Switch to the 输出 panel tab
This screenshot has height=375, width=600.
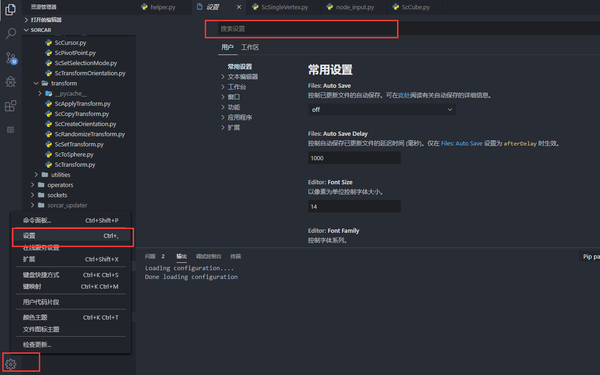pyautogui.click(x=181, y=256)
